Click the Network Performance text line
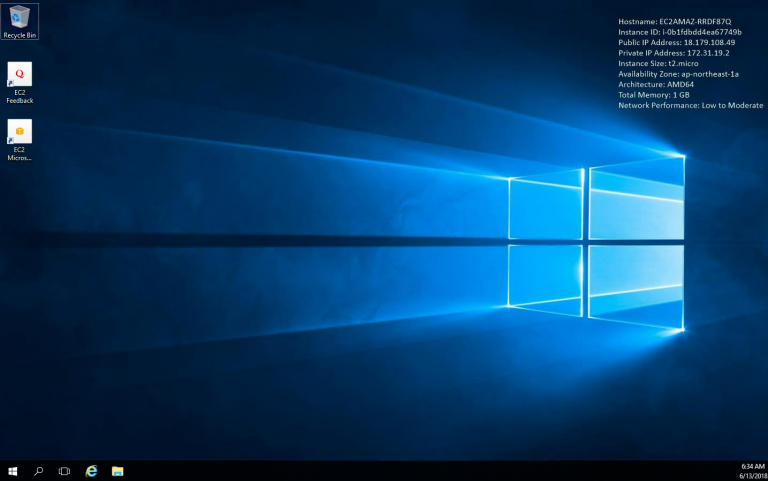This screenshot has width=768, height=481. (690, 105)
